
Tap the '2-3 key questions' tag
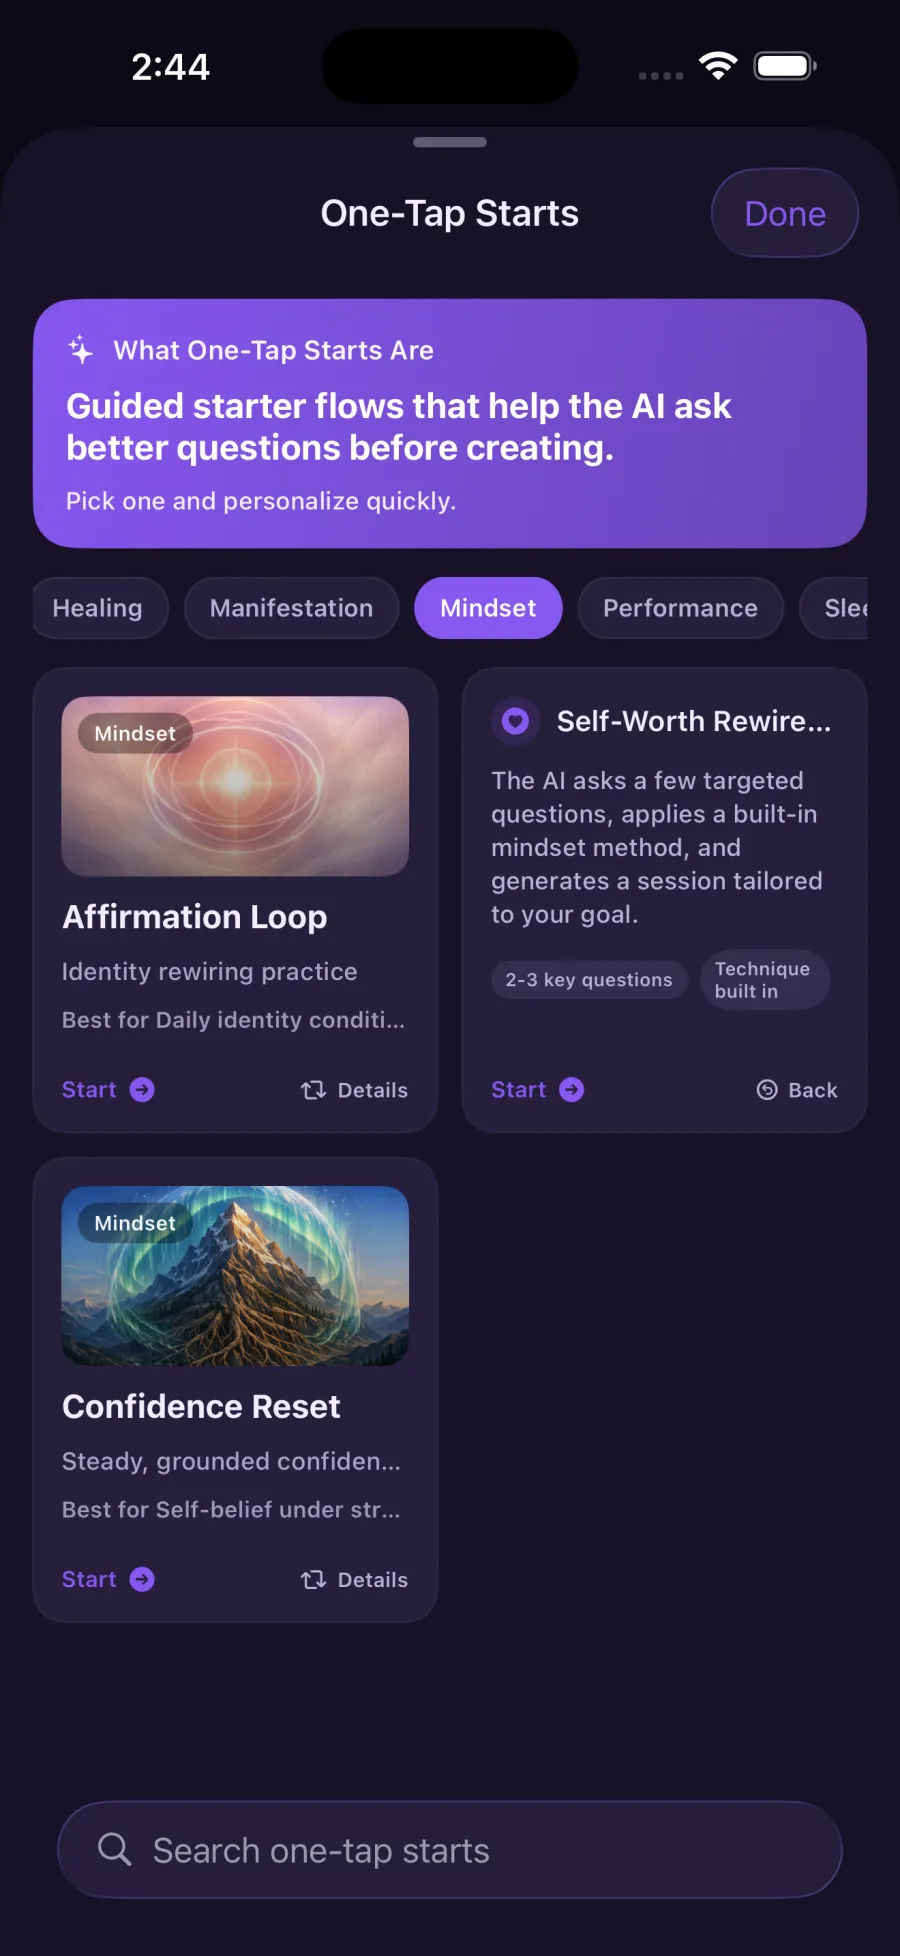coord(589,980)
